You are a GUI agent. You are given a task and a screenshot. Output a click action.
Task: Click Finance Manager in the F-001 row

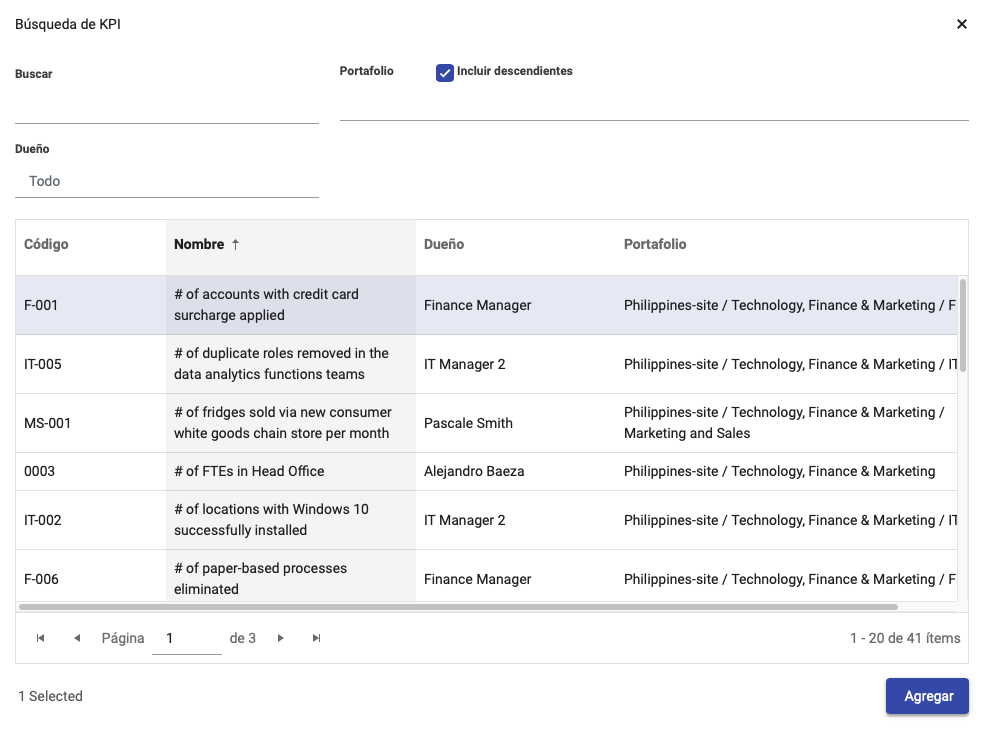tap(477, 305)
